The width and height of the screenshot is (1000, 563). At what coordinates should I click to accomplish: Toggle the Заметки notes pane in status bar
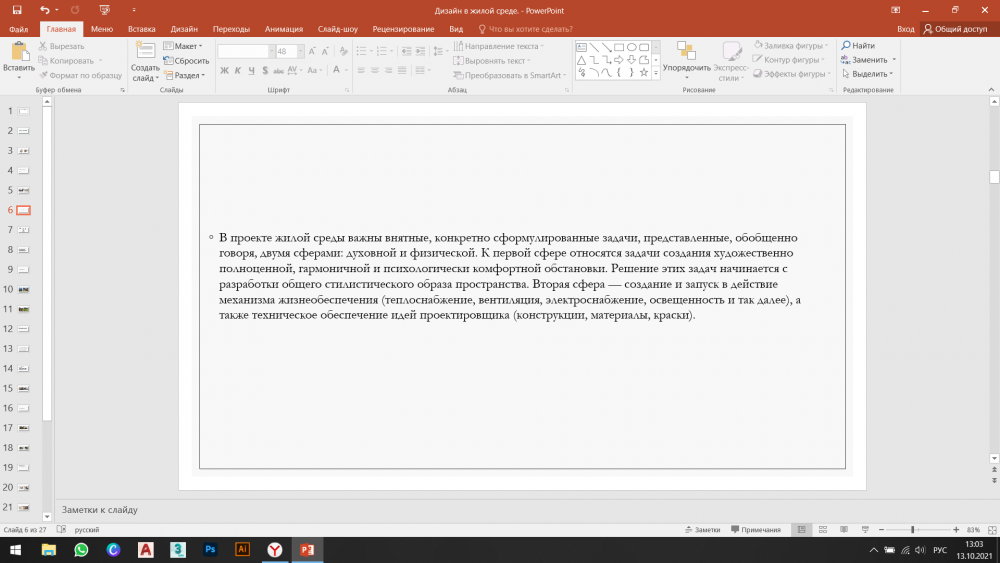[x=702, y=529]
